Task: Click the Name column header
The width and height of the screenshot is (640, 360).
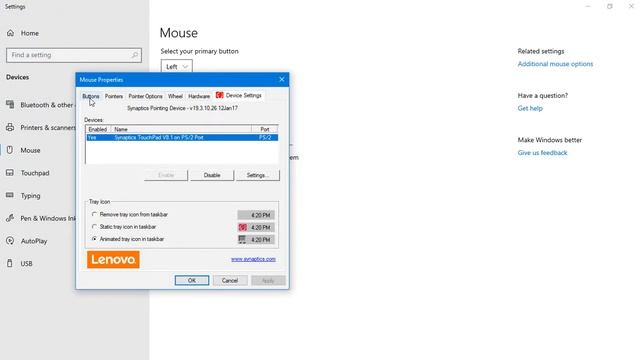Action: (181, 129)
